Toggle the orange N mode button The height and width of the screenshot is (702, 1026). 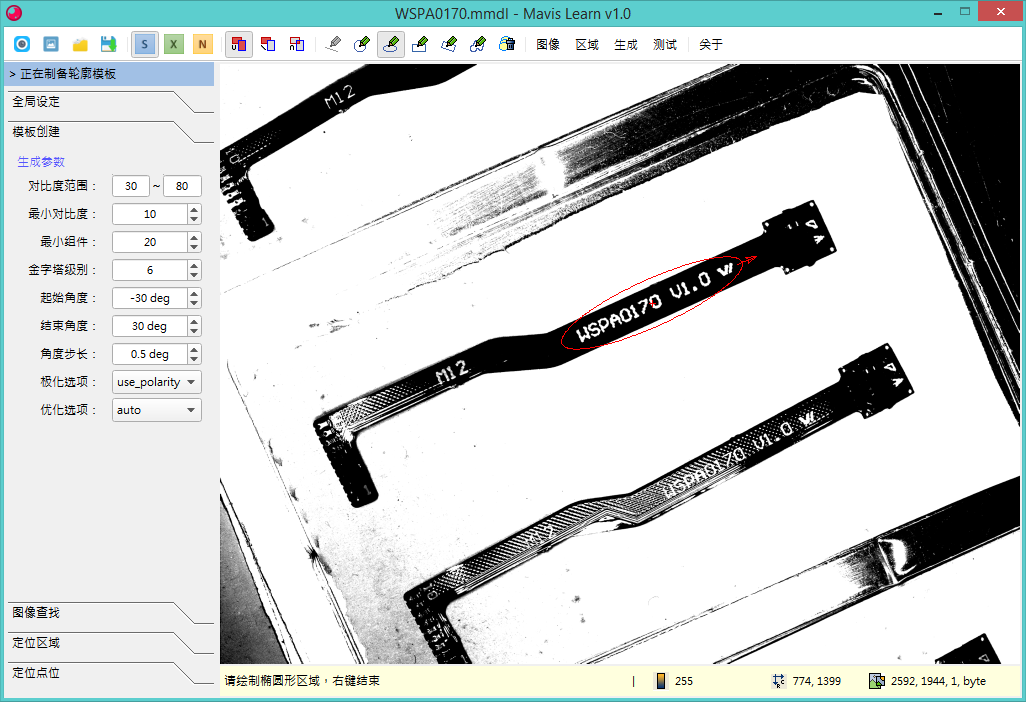[202, 44]
